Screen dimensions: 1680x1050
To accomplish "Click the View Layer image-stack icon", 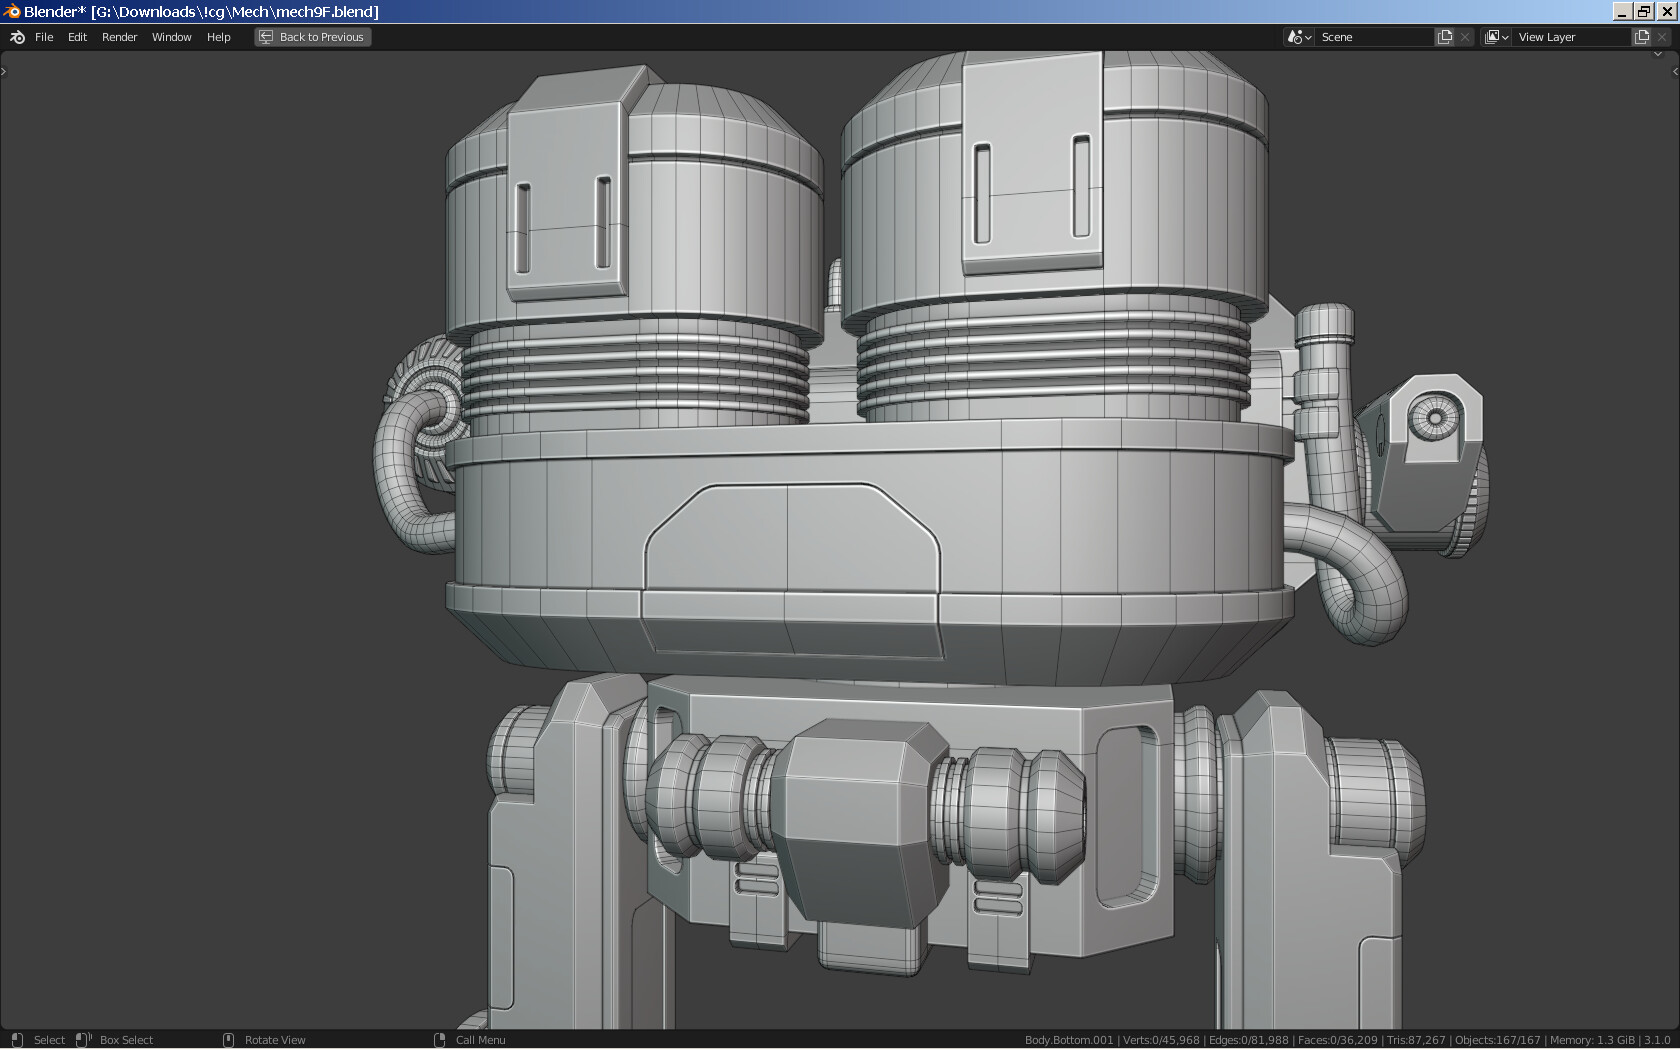I will (x=1491, y=36).
